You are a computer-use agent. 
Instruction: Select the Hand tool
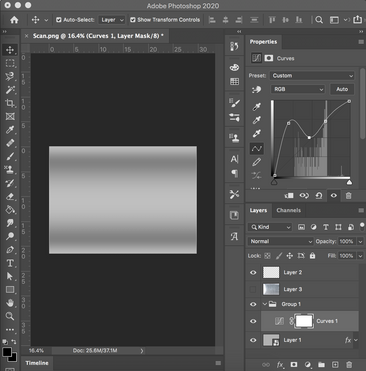(10, 303)
